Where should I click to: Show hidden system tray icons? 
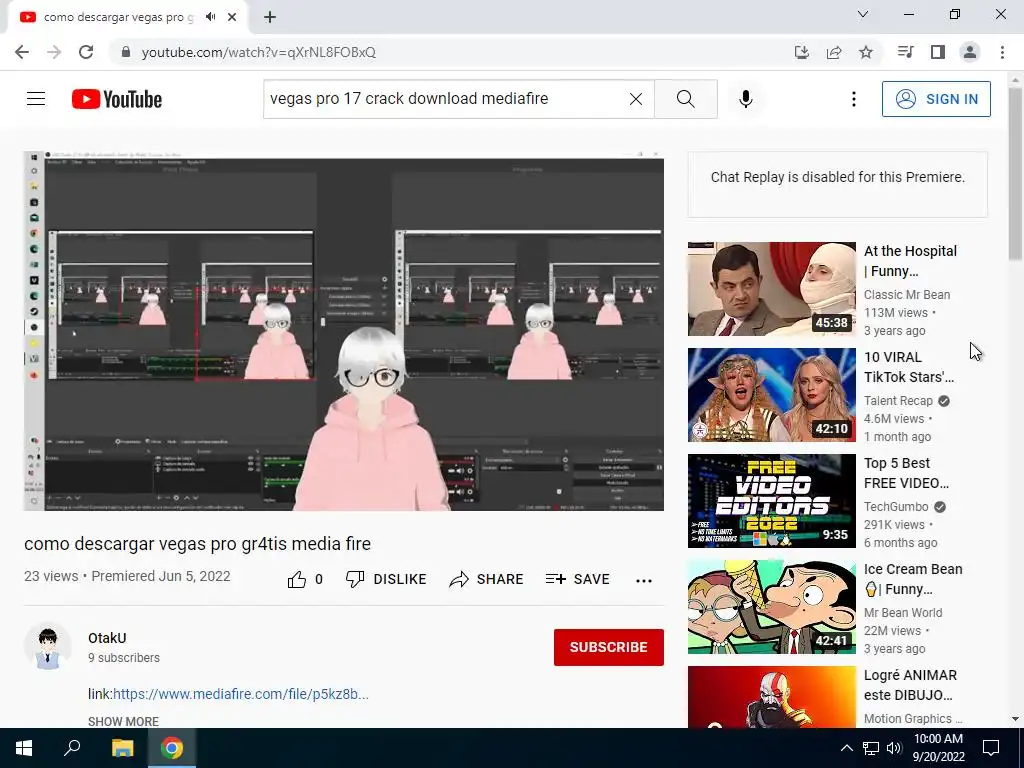(846, 748)
